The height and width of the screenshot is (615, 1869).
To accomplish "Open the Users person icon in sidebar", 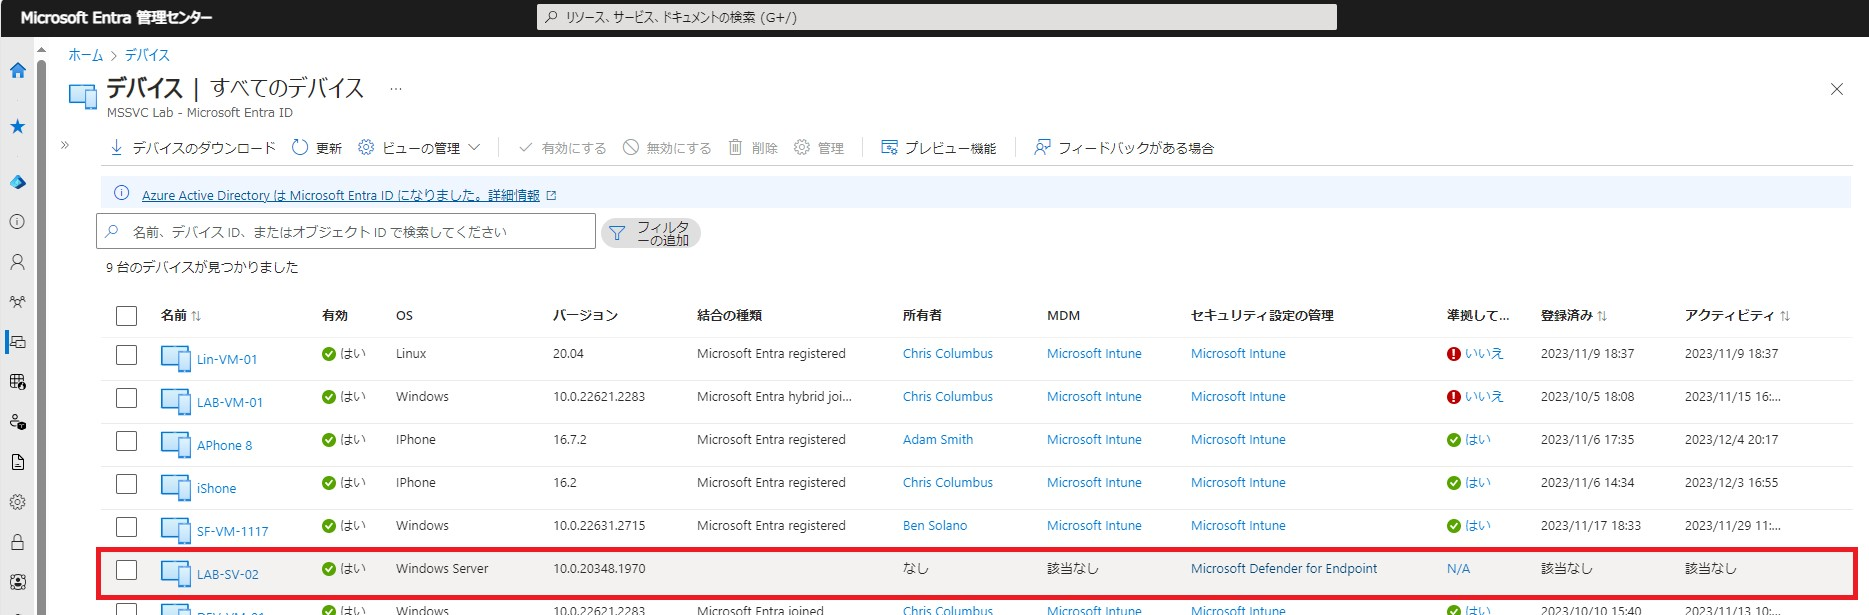I will click(17, 262).
